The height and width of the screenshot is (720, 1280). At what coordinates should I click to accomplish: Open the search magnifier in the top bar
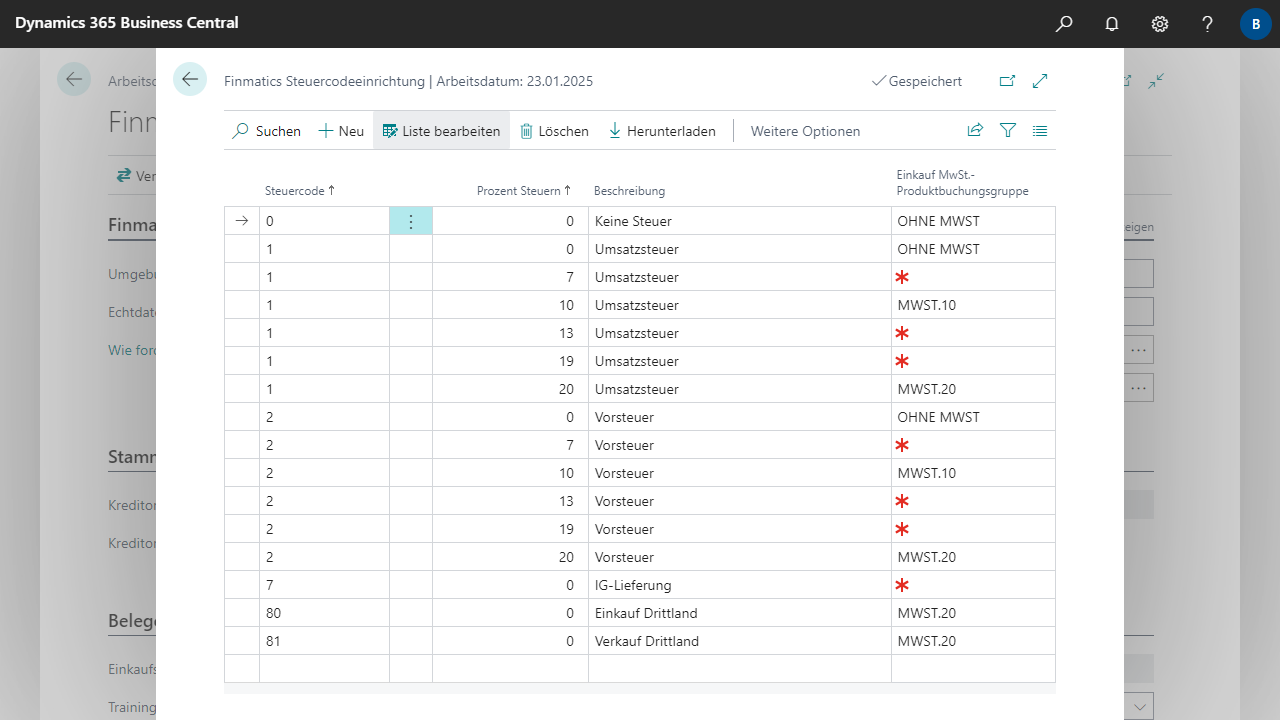click(x=1064, y=24)
